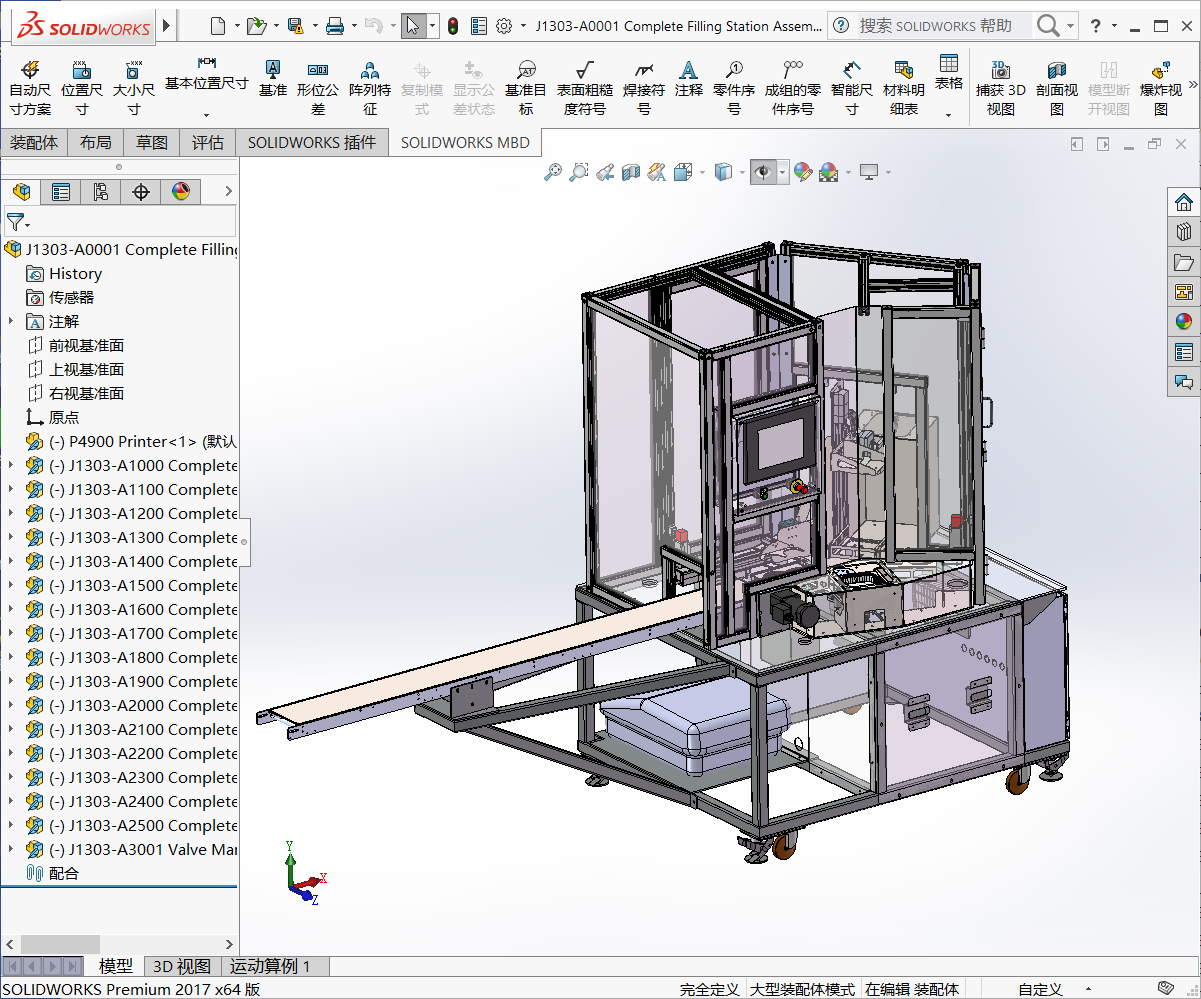Open the Options gear icon
The width and height of the screenshot is (1201, 999).
click(504, 25)
